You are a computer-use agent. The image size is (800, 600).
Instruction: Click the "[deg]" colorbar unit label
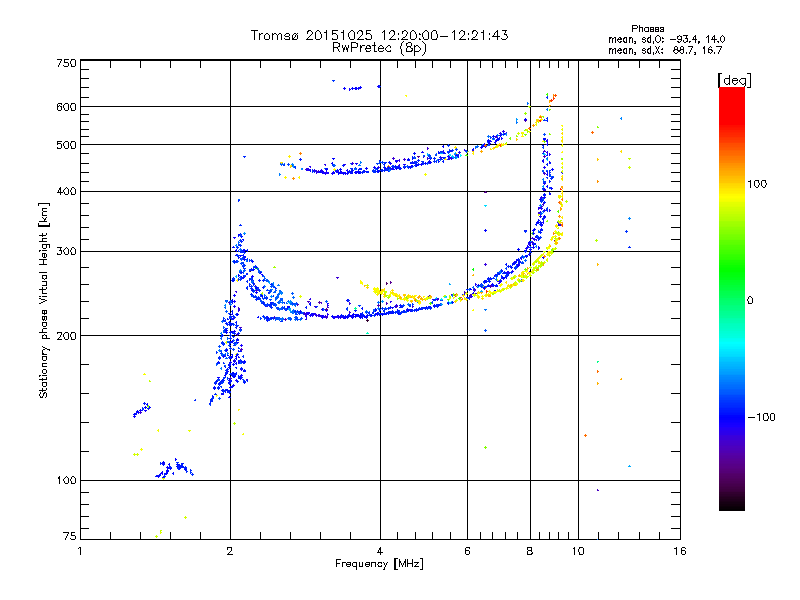coord(734,80)
